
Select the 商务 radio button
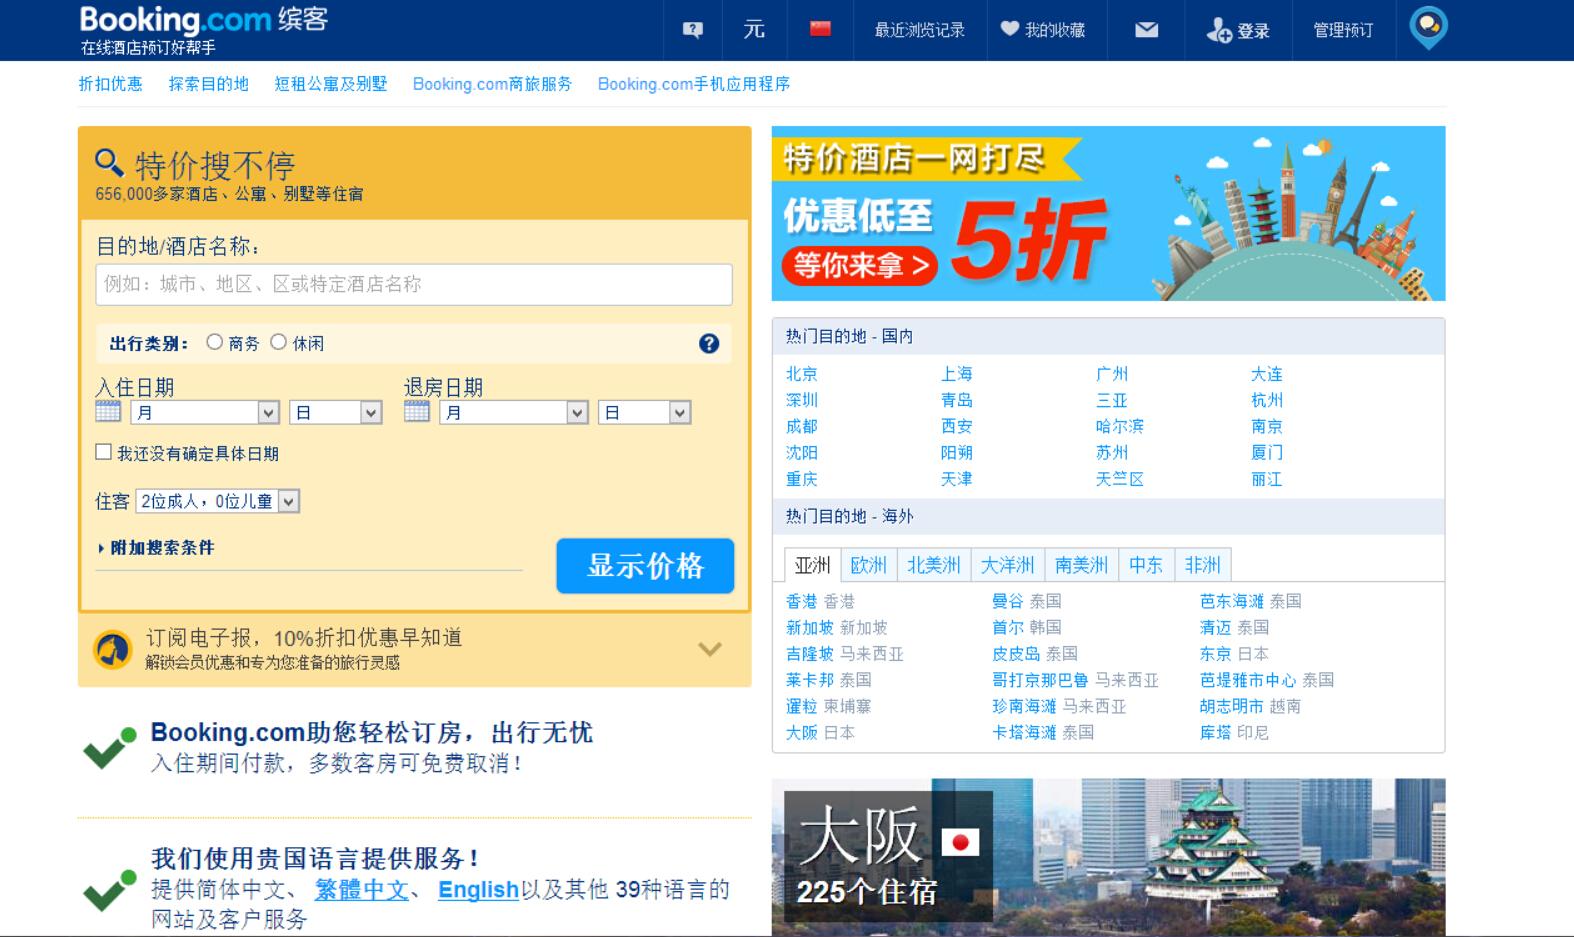[x=214, y=342]
